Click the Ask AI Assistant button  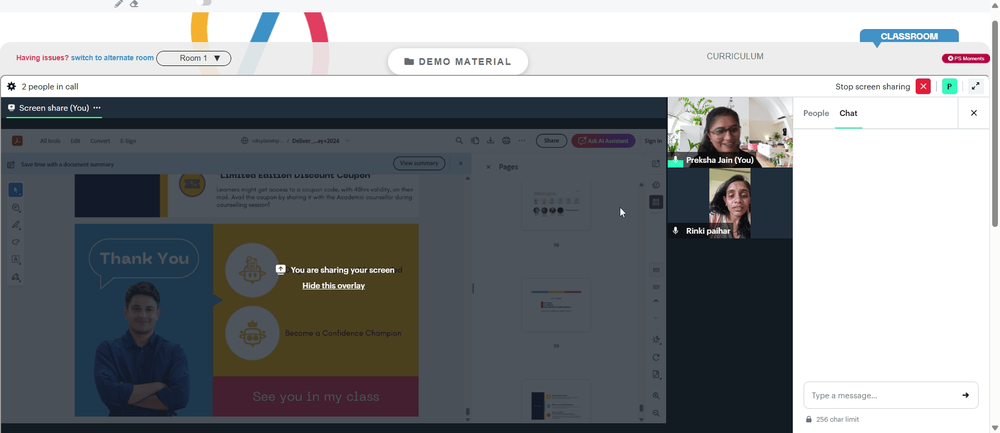click(x=603, y=141)
